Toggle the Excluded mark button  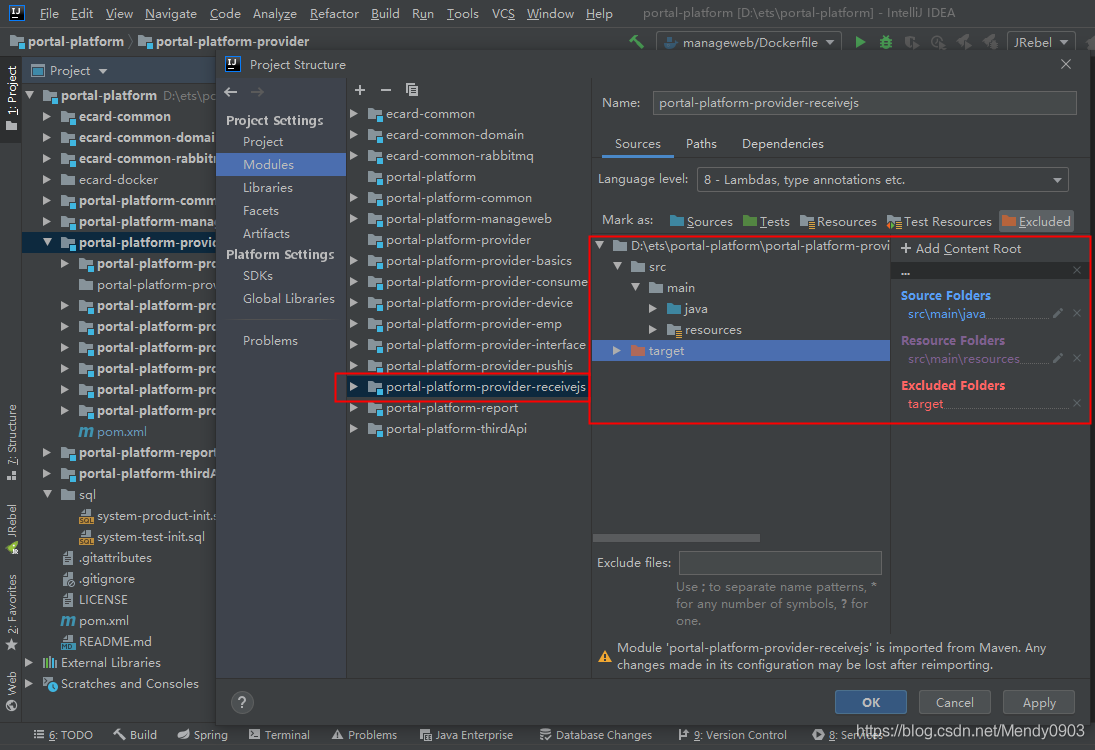point(1036,221)
